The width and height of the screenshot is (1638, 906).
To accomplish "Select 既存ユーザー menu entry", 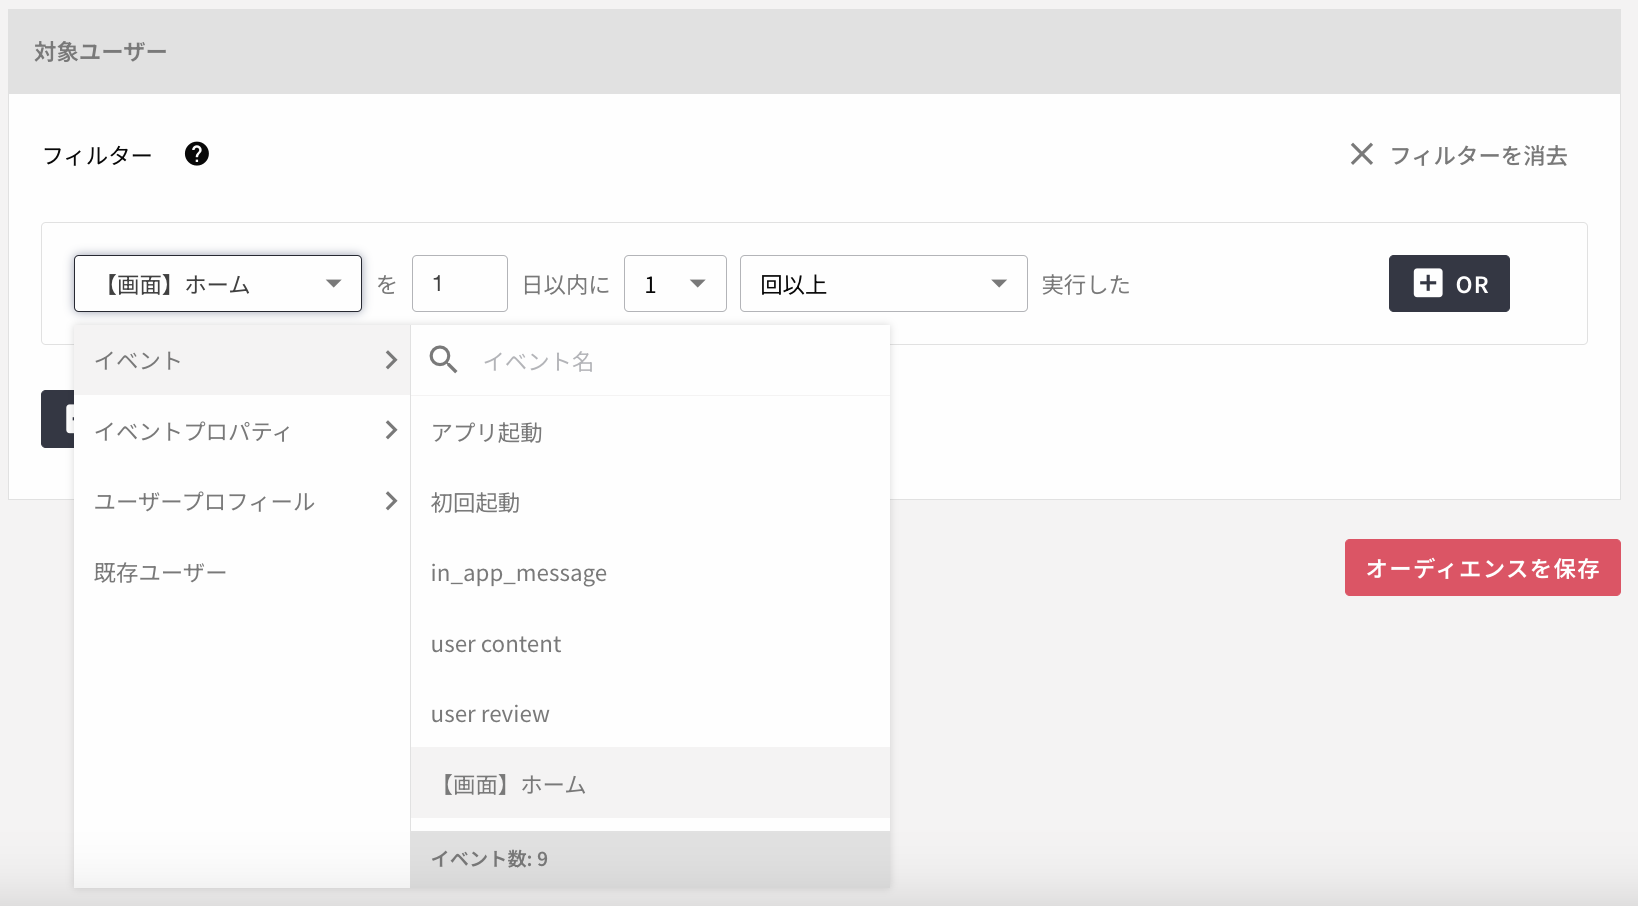I will [x=242, y=572].
